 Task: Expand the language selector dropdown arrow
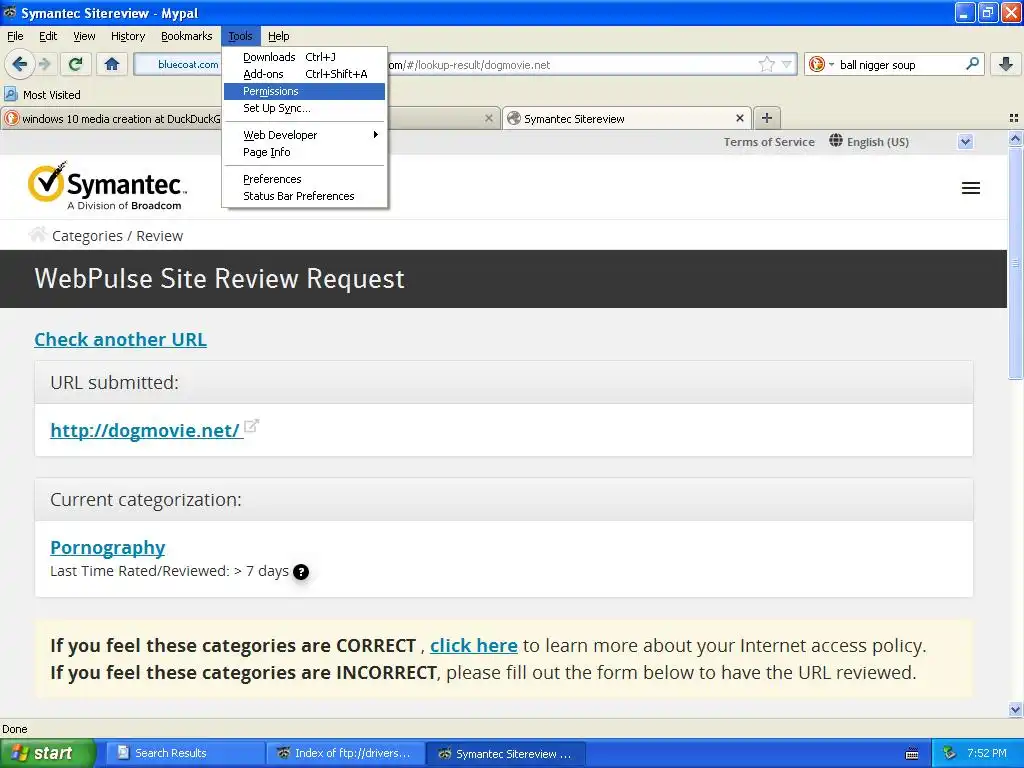click(x=965, y=142)
